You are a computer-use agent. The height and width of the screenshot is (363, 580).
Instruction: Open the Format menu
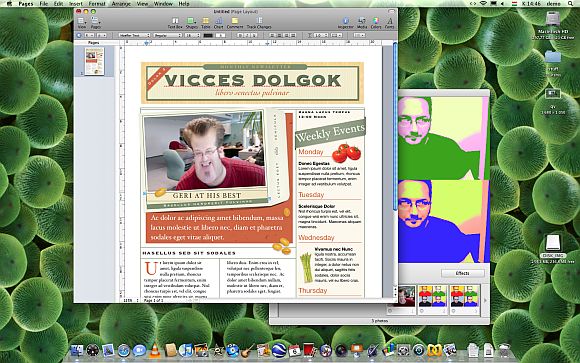pos(97,4)
